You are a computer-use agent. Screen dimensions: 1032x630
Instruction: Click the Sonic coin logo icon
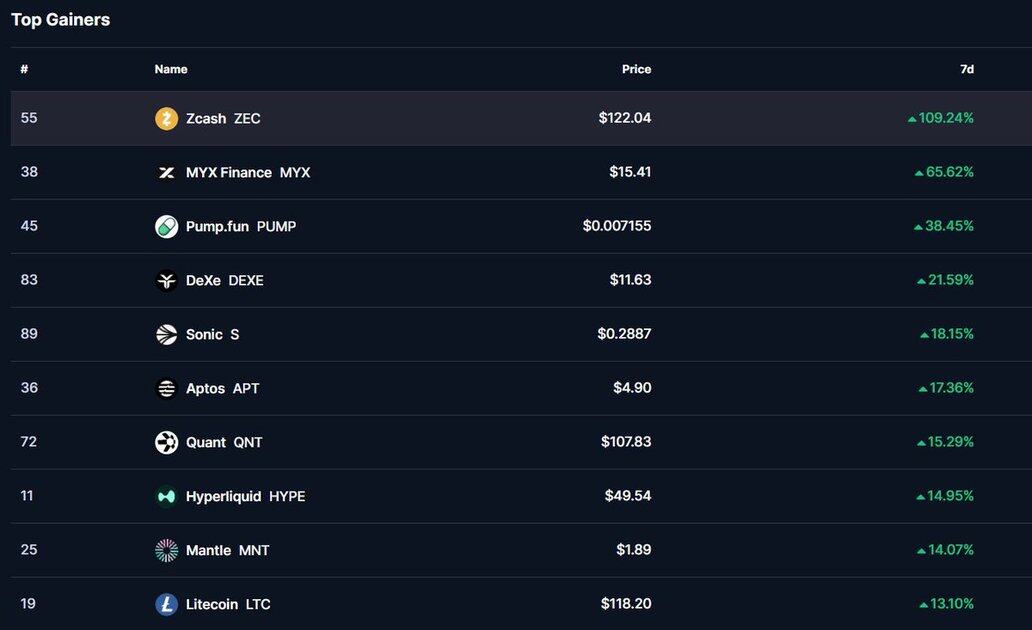[x=166, y=335]
